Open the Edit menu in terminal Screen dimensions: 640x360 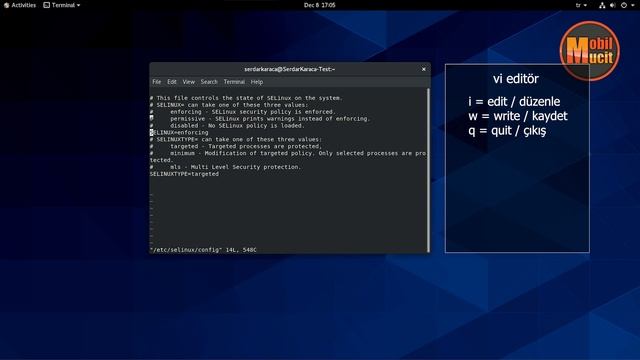pyautogui.click(x=172, y=82)
